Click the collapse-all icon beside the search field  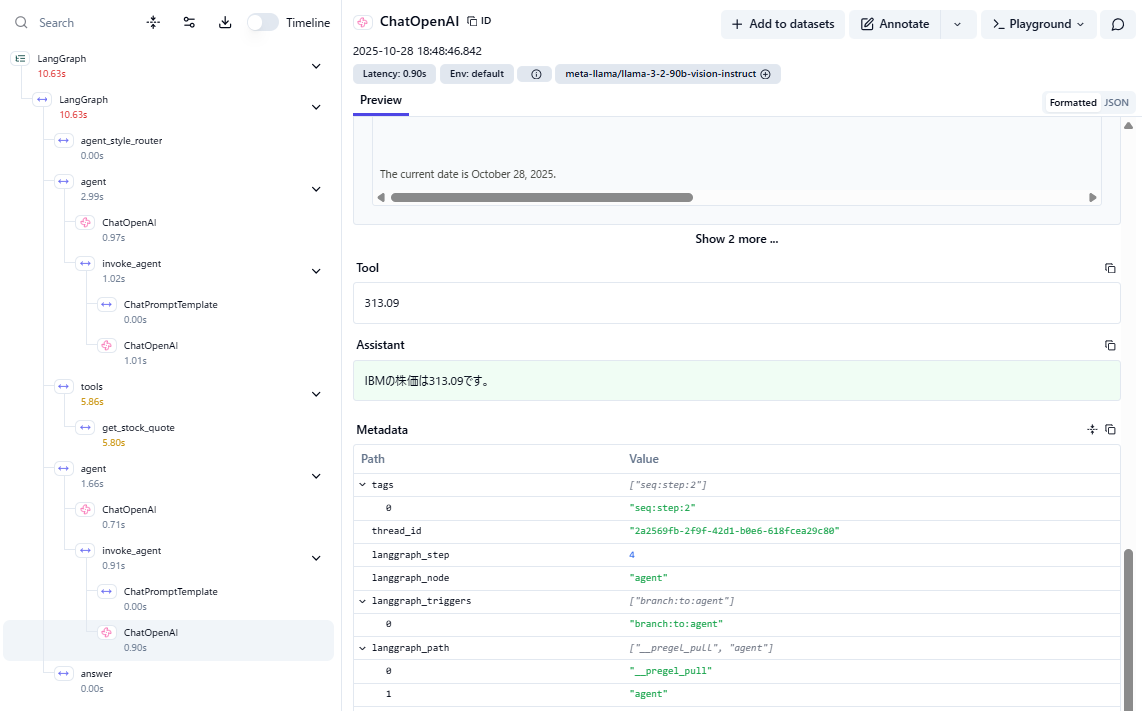(153, 22)
